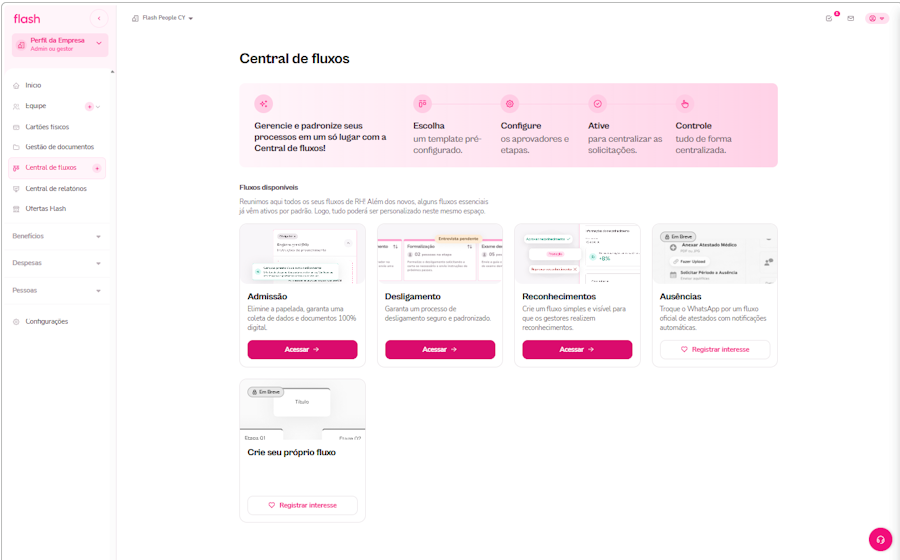The image size is (900, 560).
Task: Collapse the sidebar with the arrow icon
Action: pos(99,19)
